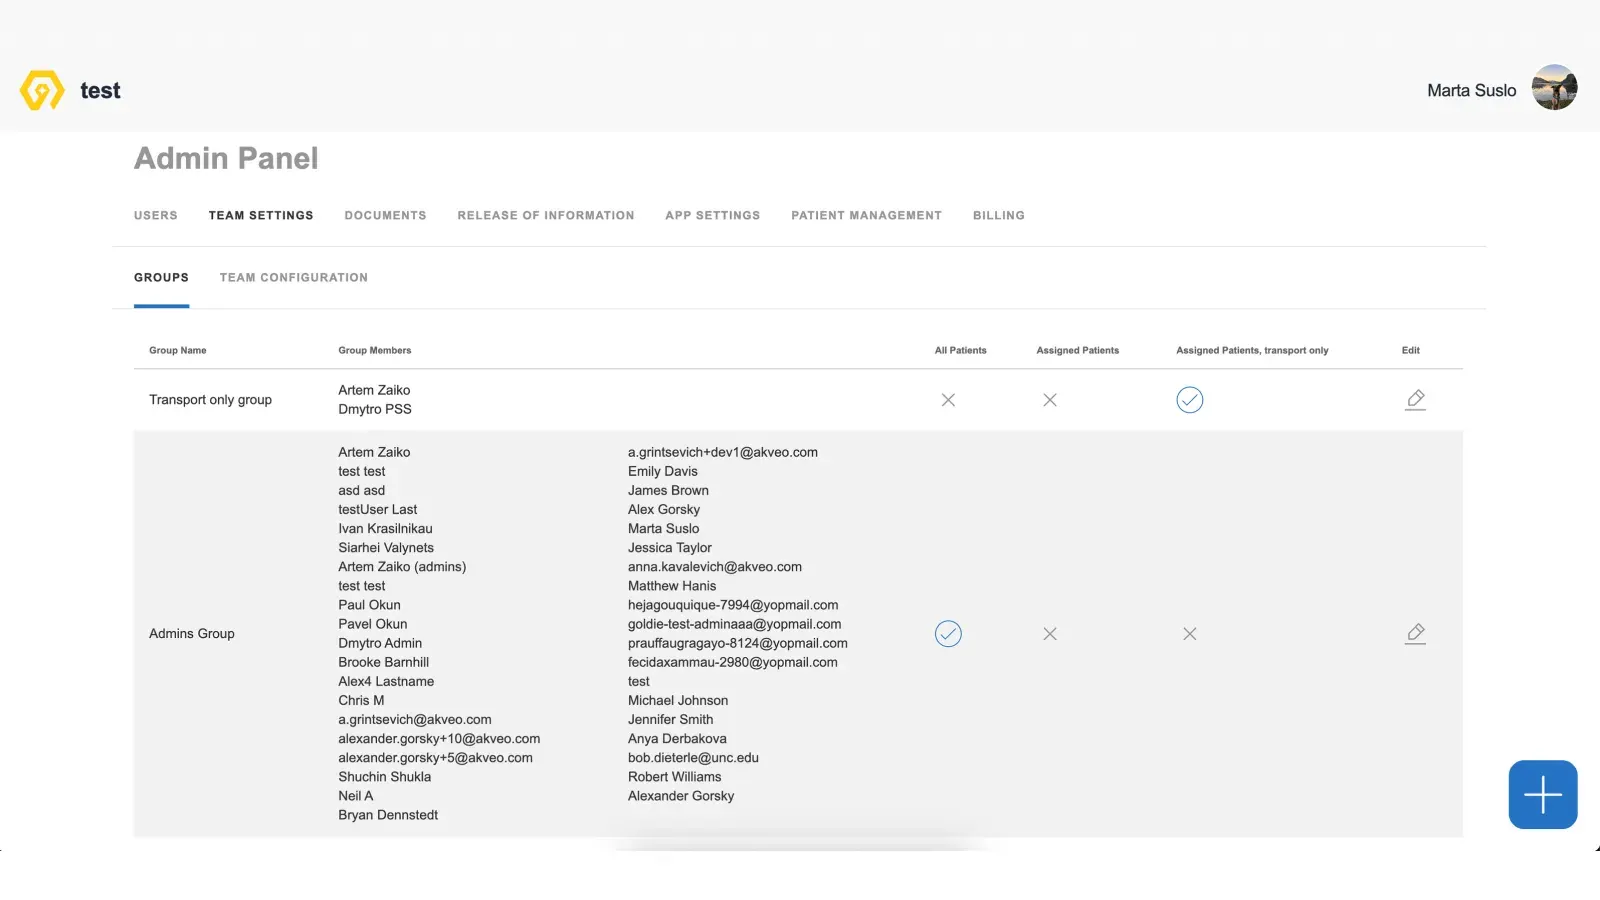1600x900 pixels.
Task: Click member Brooke Barnhill
Action: coord(383,662)
